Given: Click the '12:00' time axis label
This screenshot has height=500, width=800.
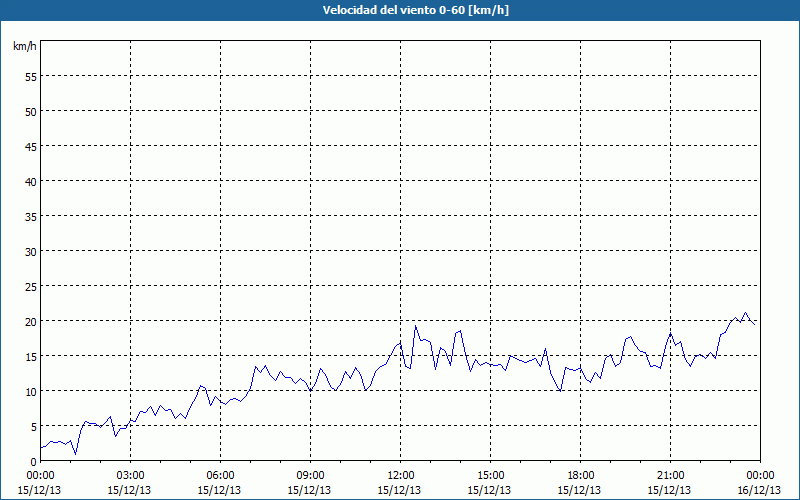Looking at the screenshot, I should [x=401, y=475].
